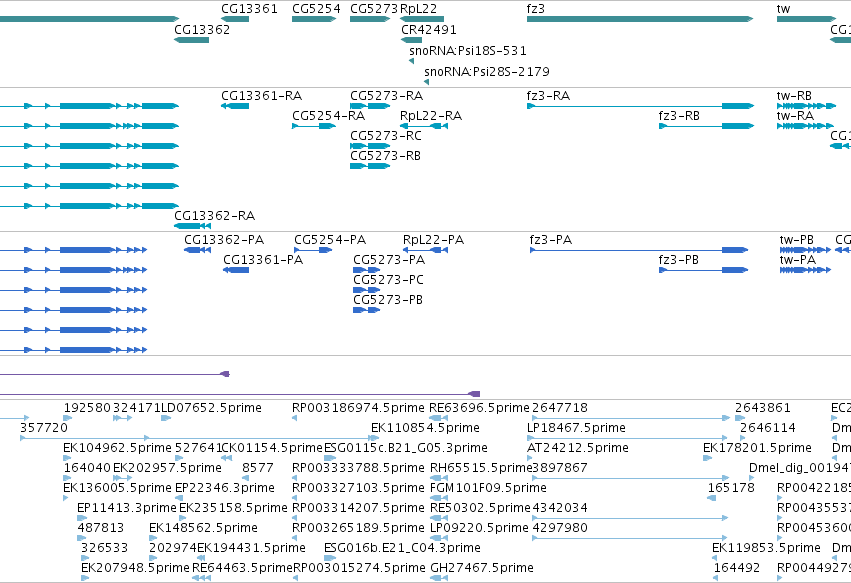Click the EK202957.5prime EST label
This screenshot has height=583, width=851.
pos(167,468)
